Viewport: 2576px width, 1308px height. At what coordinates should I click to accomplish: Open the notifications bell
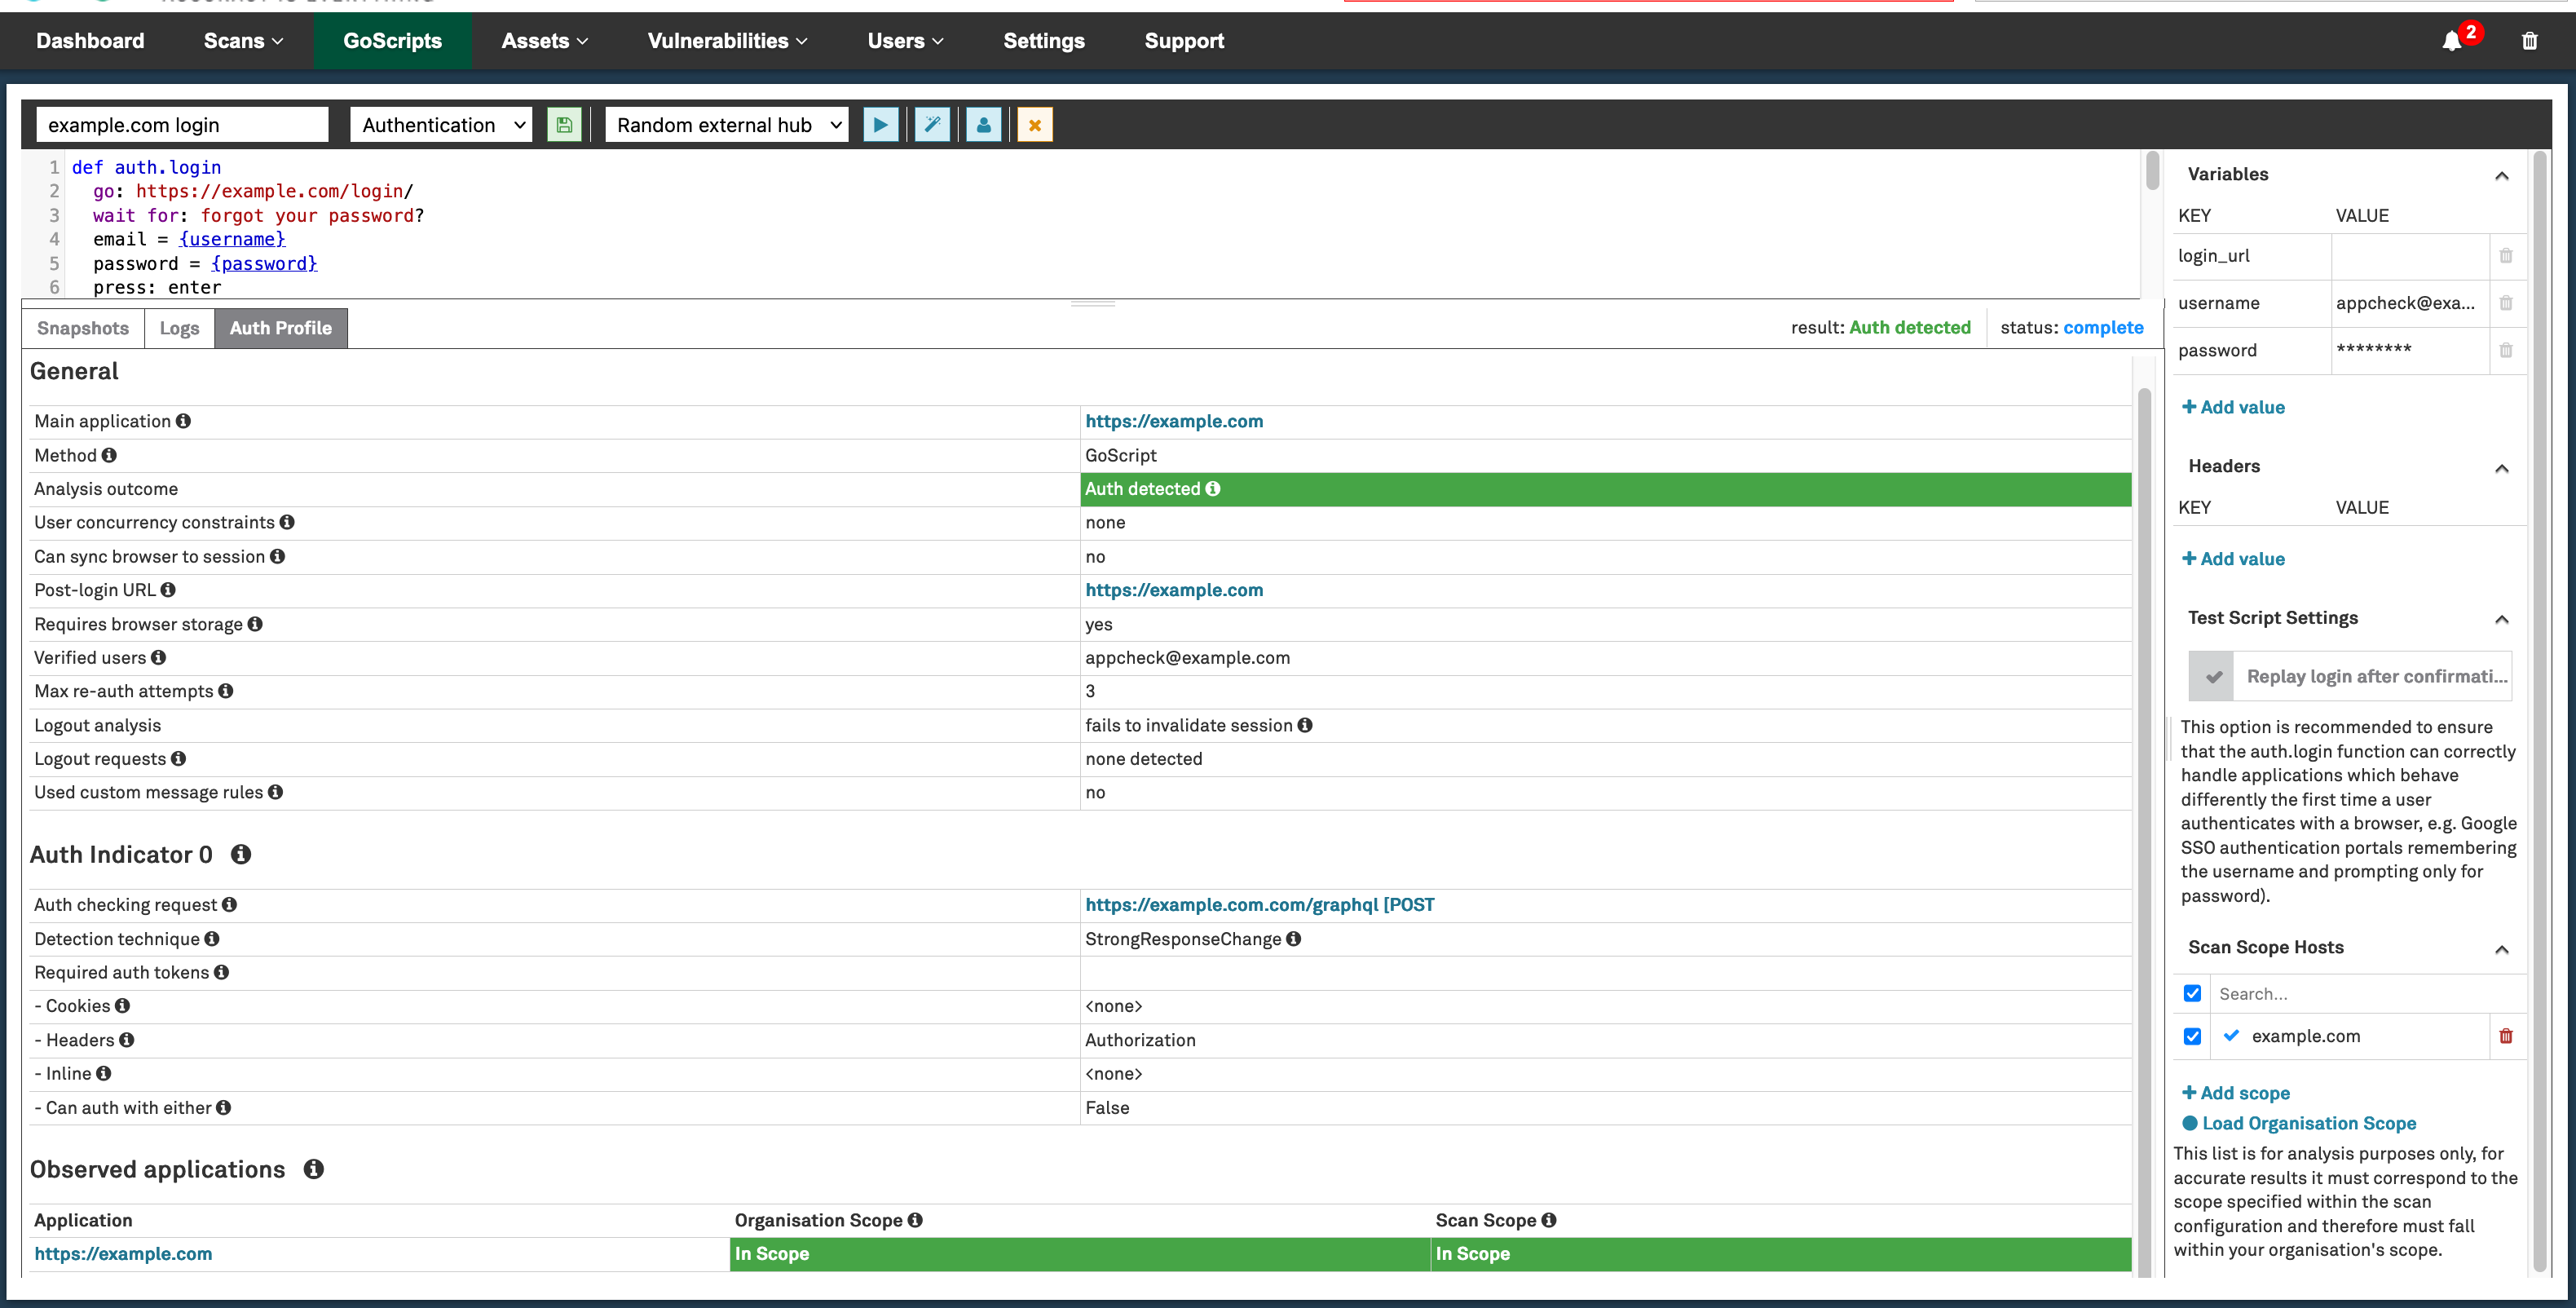2452,41
